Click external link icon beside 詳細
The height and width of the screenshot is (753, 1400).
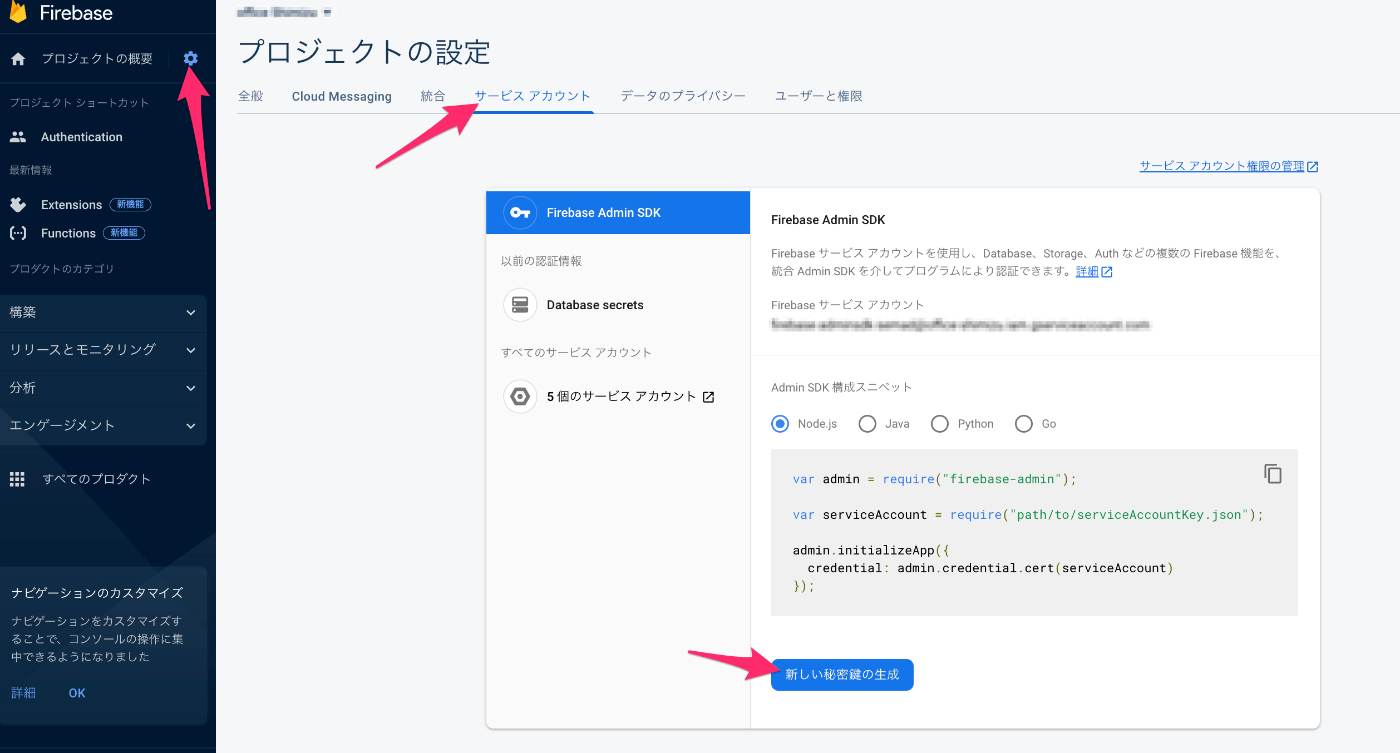1107,272
